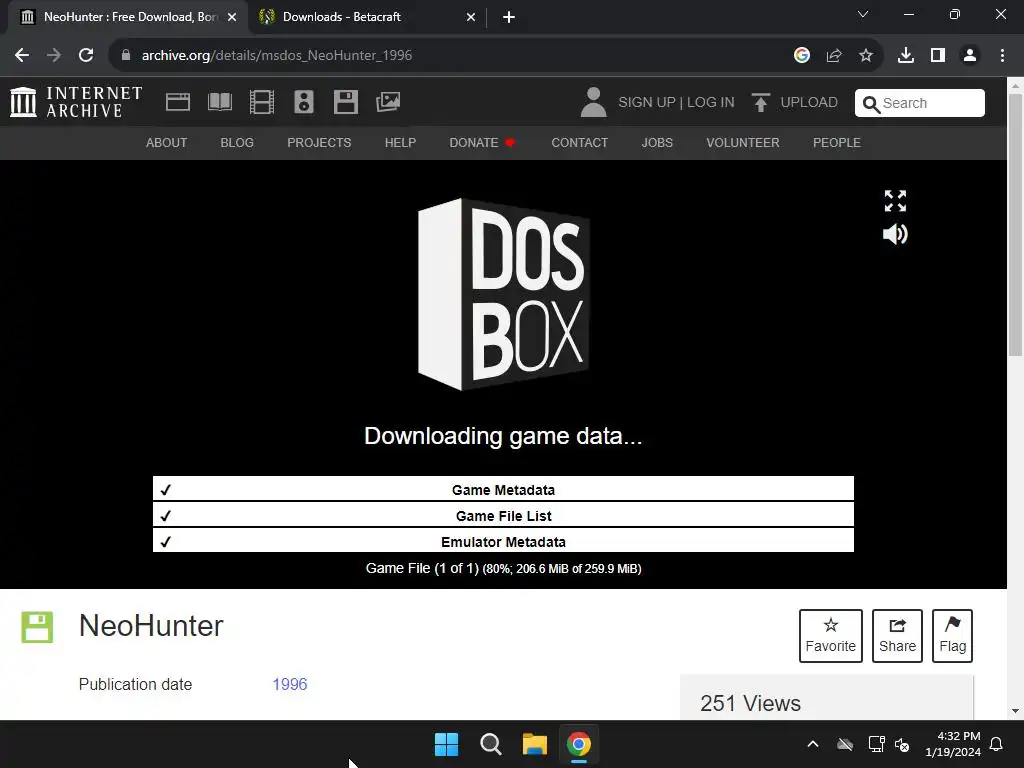Screen dimensions: 1024x768
Task: Open the Web archive icon in header
Action: tap(178, 102)
